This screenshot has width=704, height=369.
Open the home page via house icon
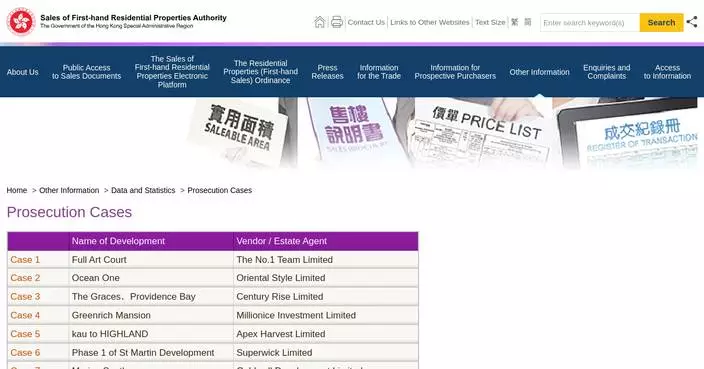(320, 22)
